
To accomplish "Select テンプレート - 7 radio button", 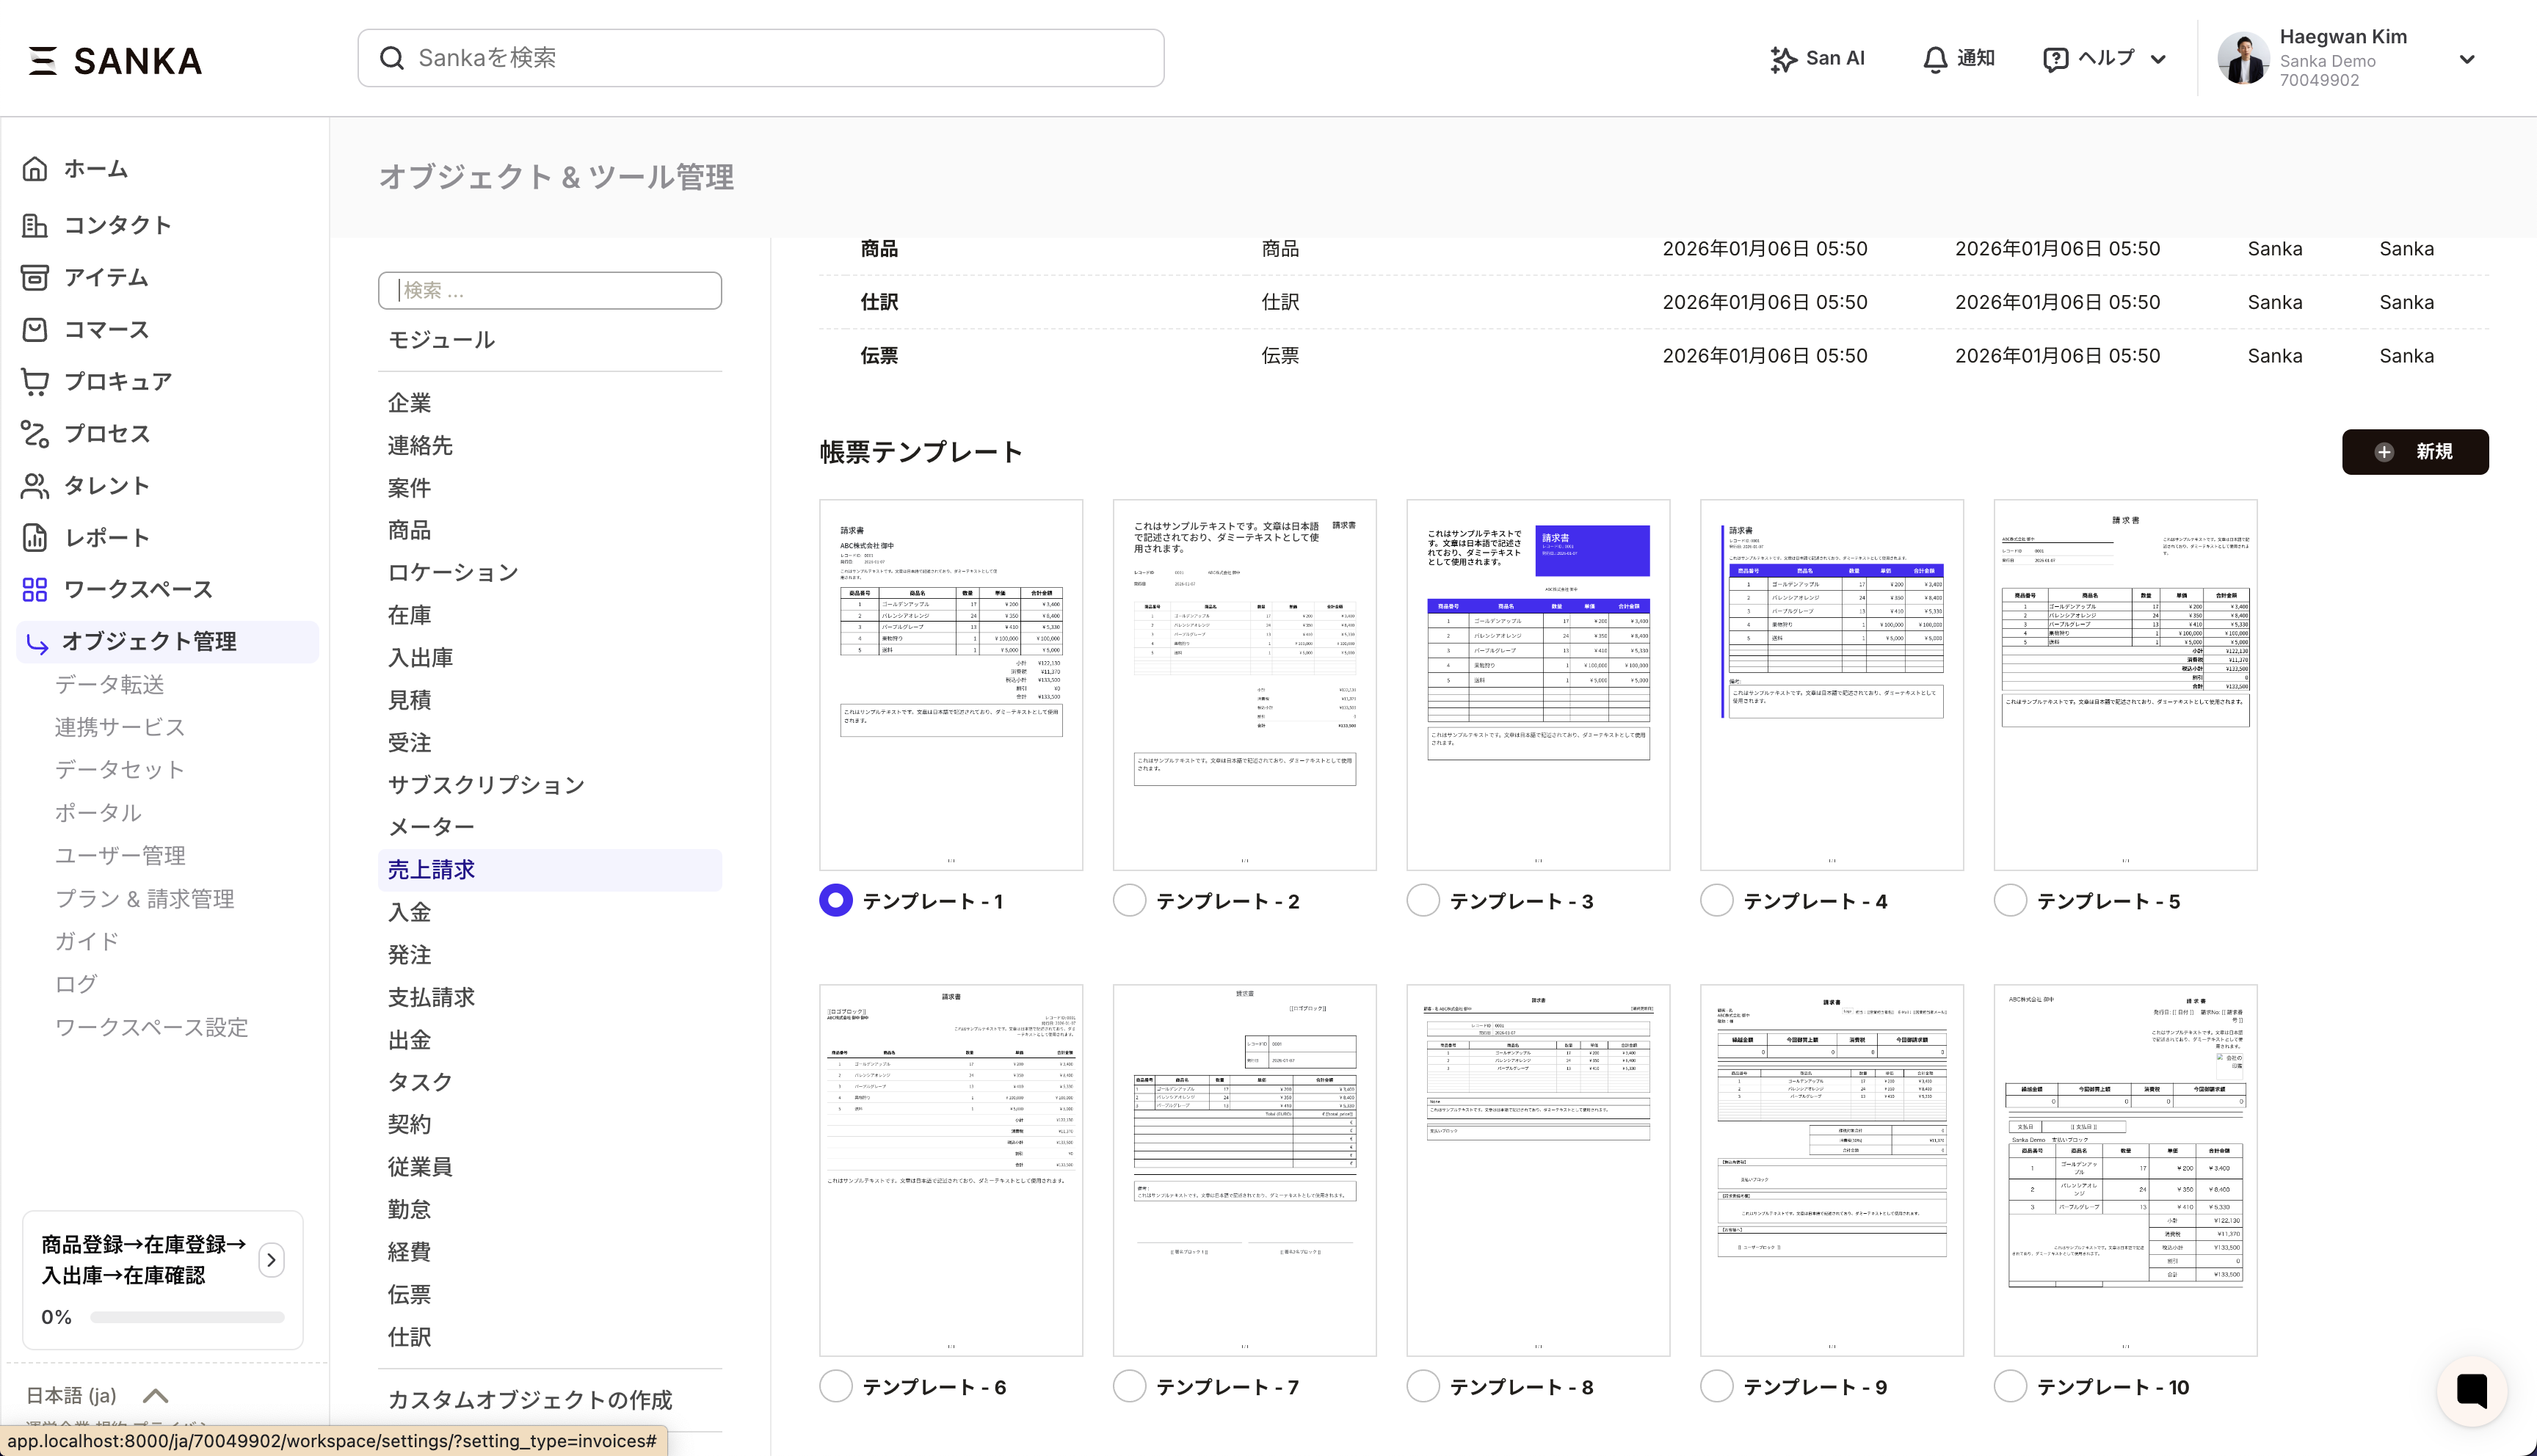I will tap(1129, 1386).
